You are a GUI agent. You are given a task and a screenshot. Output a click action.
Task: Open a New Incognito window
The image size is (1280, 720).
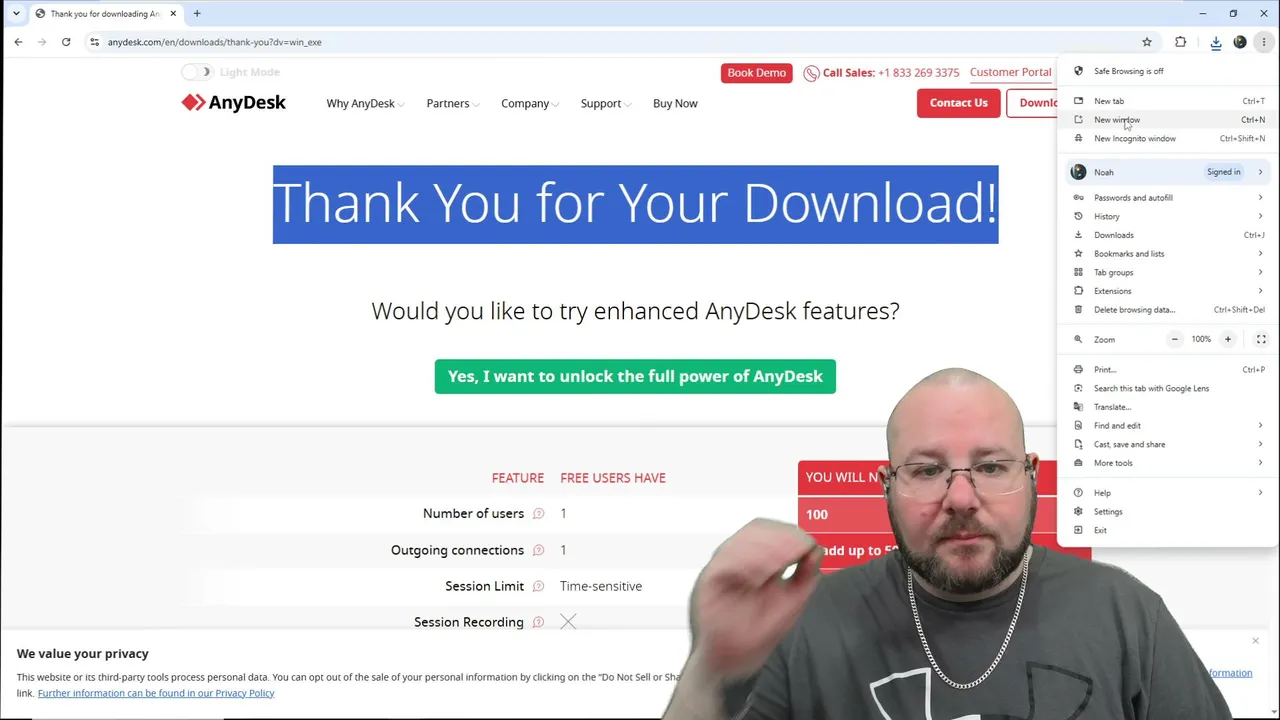click(x=1167, y=138)
